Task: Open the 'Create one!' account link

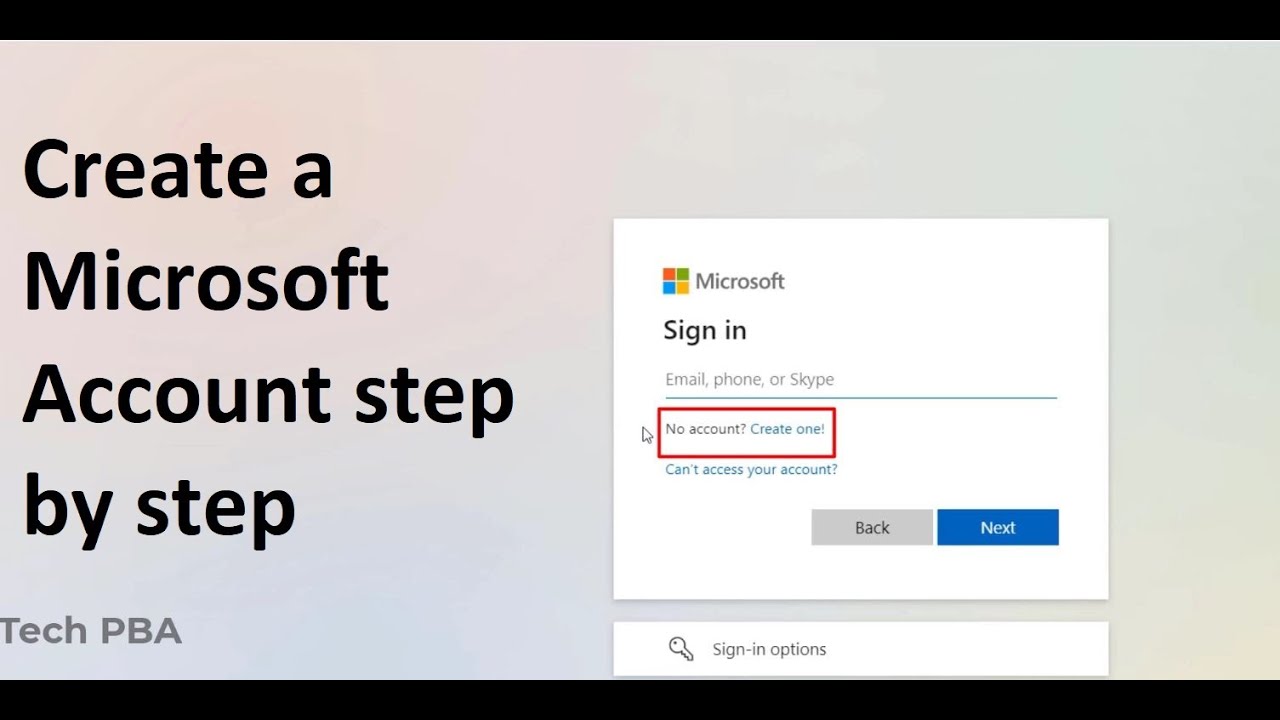Action: click(x=787, y=429)
